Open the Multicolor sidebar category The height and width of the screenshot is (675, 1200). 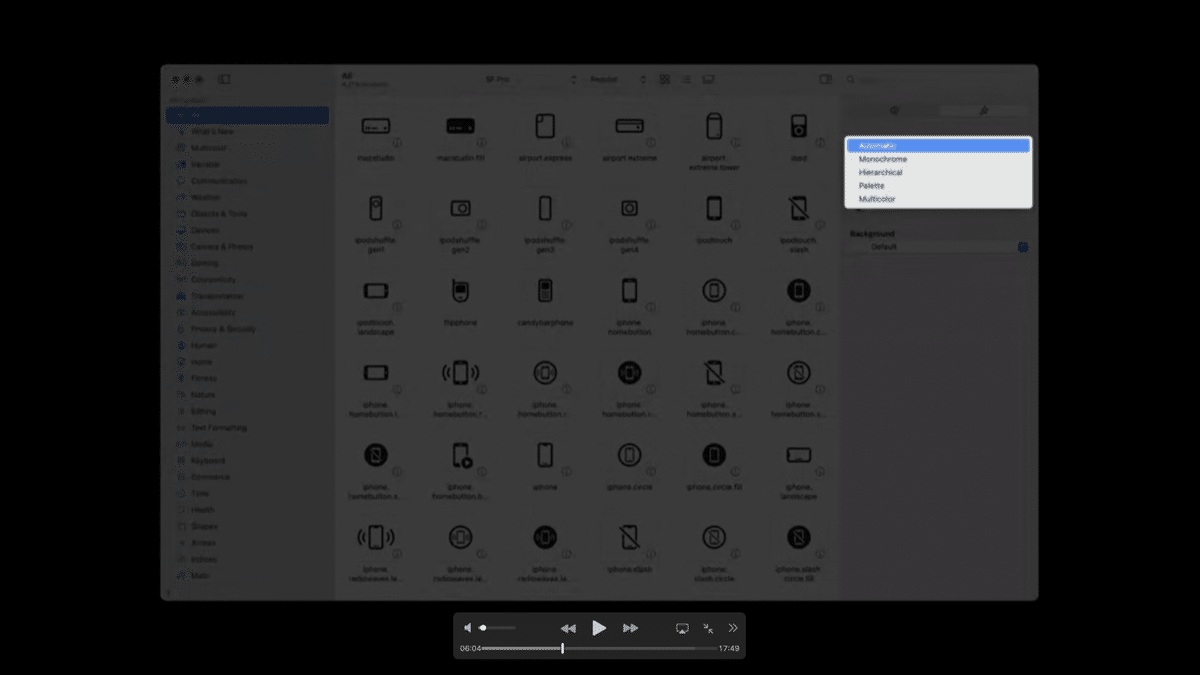coord(247,147)
